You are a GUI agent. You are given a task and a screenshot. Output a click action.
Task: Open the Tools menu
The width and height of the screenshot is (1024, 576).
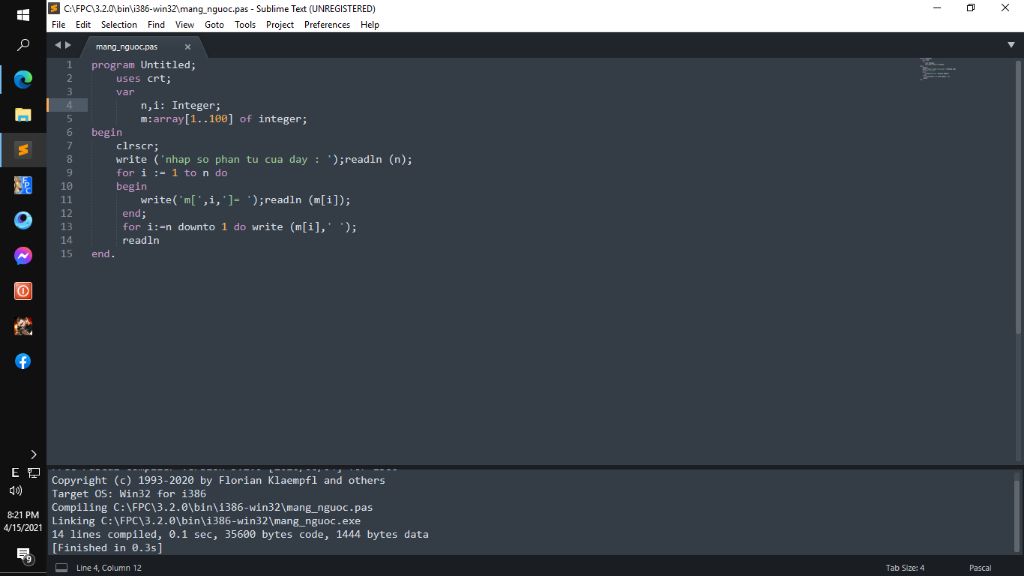[245, 25]
